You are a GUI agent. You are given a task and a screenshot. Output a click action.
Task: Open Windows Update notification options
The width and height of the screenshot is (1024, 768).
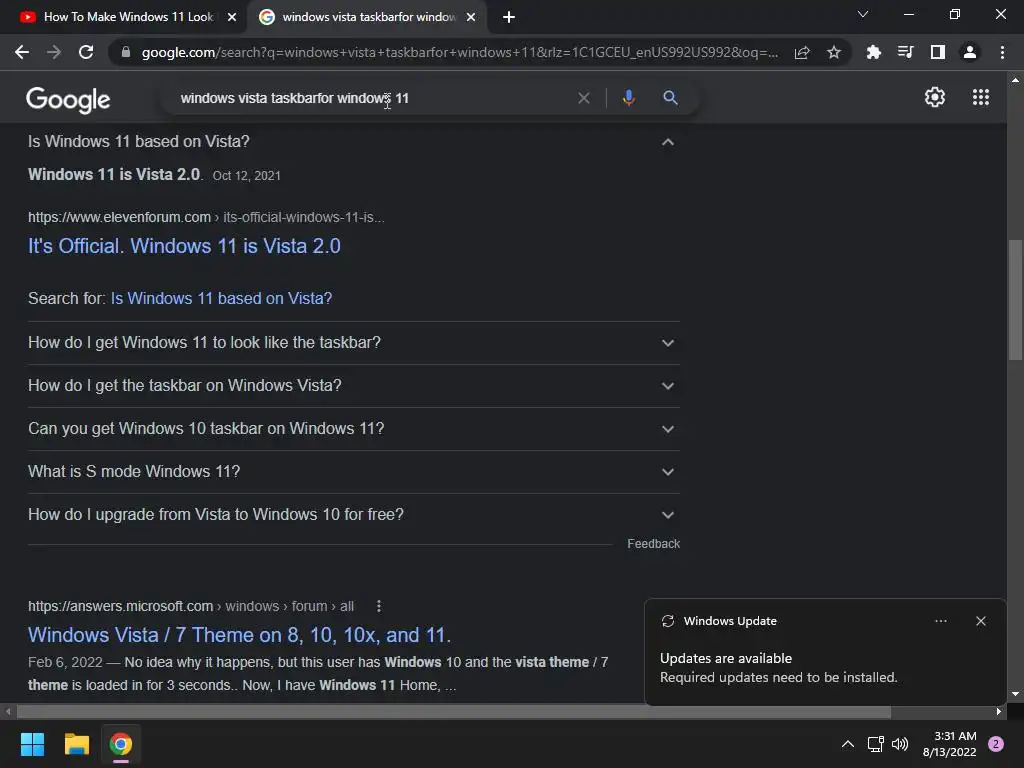tap(940, 621)
